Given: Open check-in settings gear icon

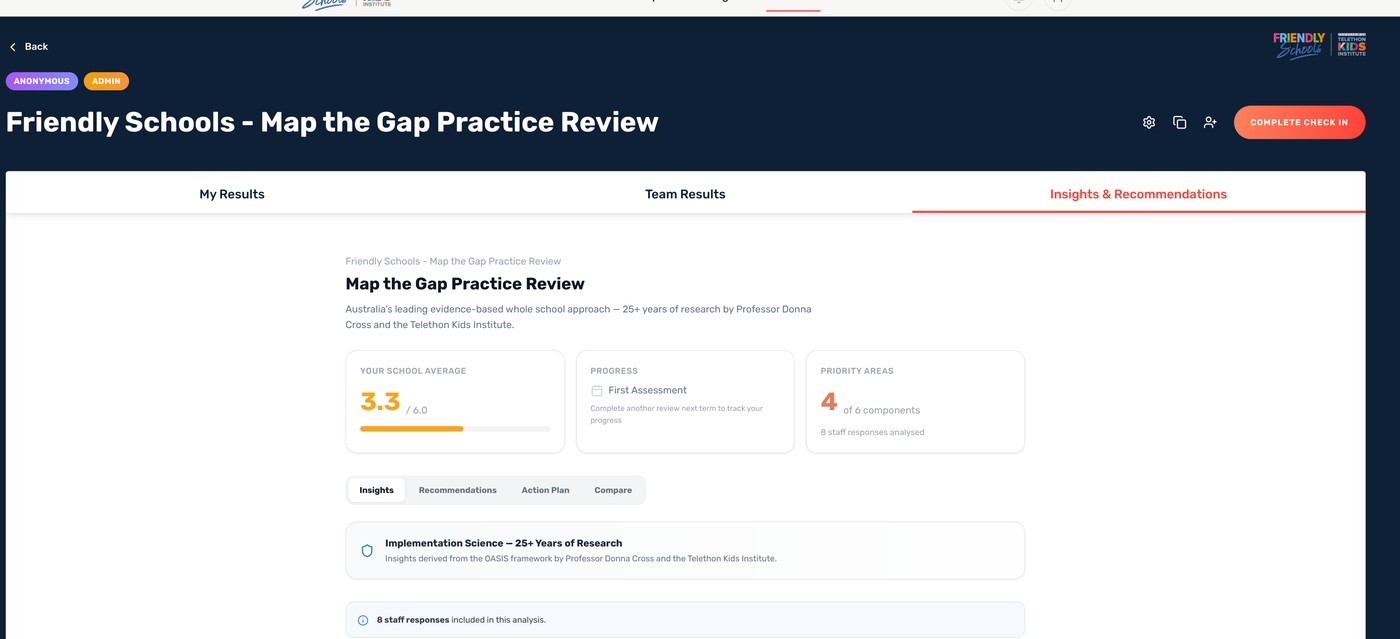Looking at the screenshot, I should click(x=1149, y=122).
